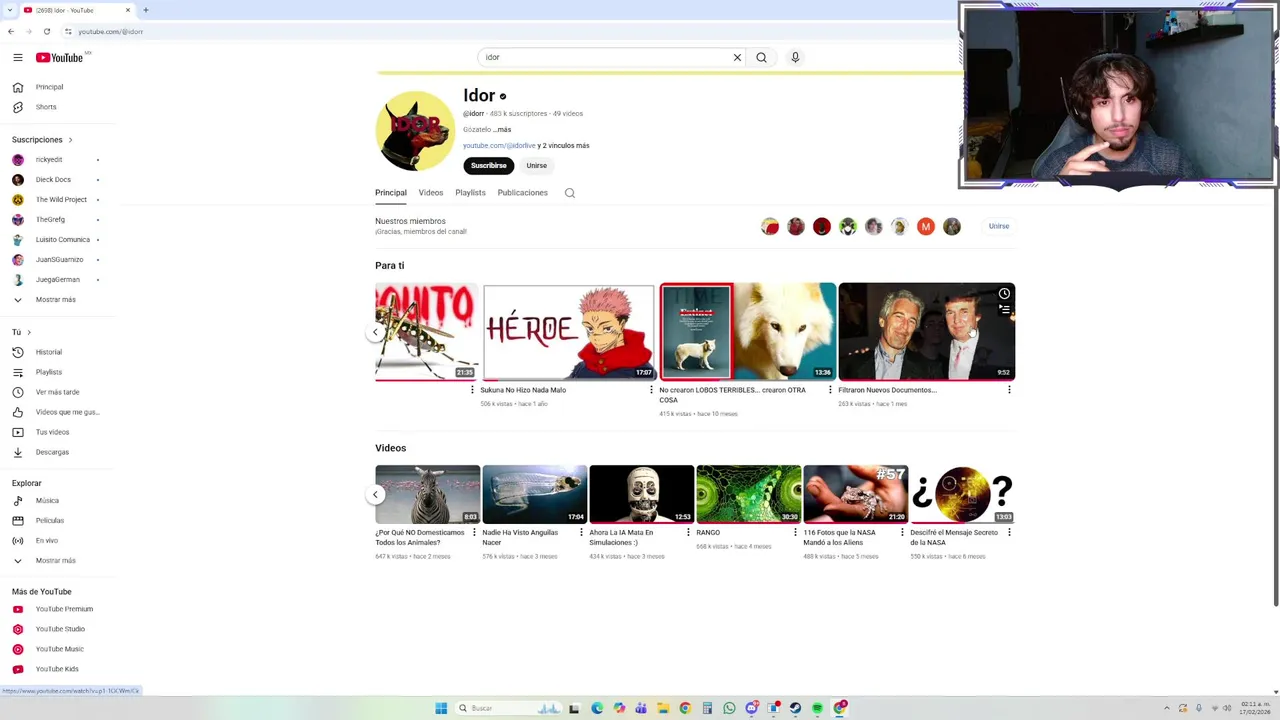The height and width of the screenshot is (720, 1280).
Task: Open Spotify from the taskbar
Action: click(817, 708)
